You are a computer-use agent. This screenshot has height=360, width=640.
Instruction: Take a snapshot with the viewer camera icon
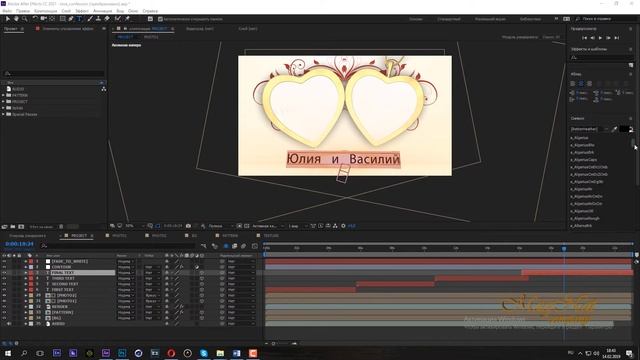click(x=188, y=226)
